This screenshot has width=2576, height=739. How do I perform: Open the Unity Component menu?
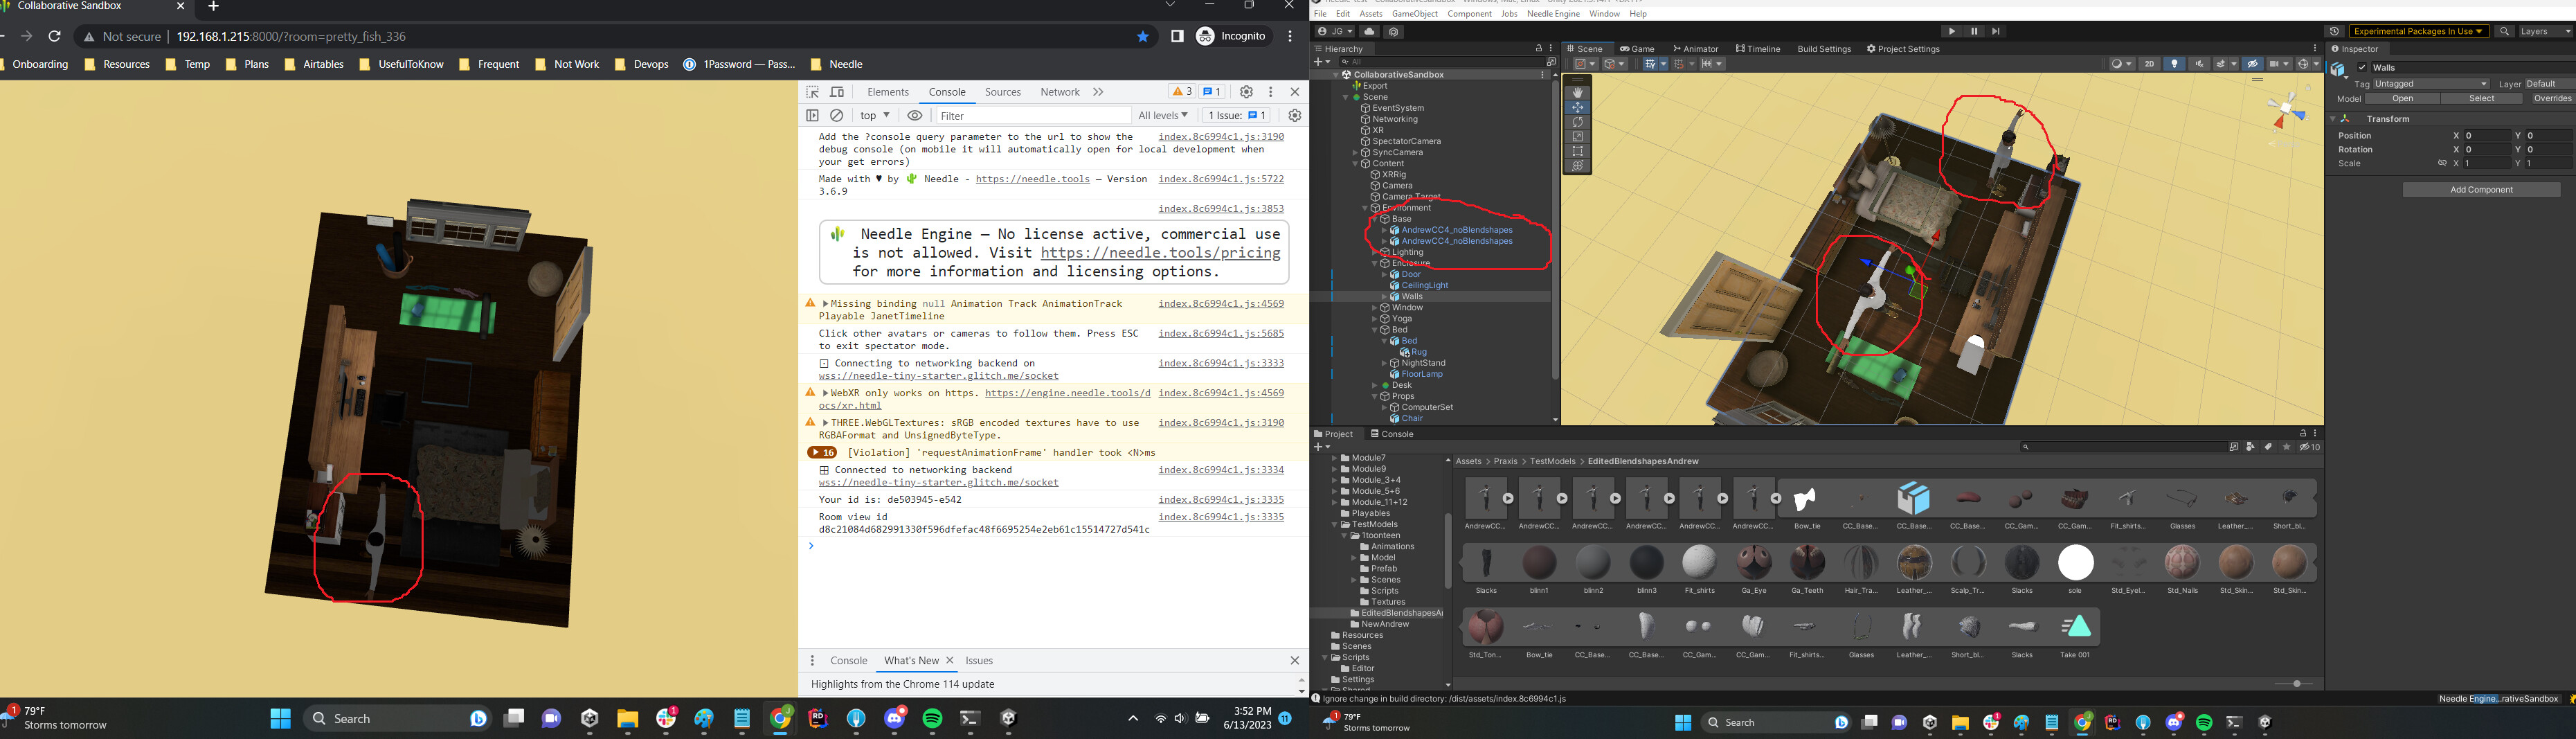(x=1469, y=14)
